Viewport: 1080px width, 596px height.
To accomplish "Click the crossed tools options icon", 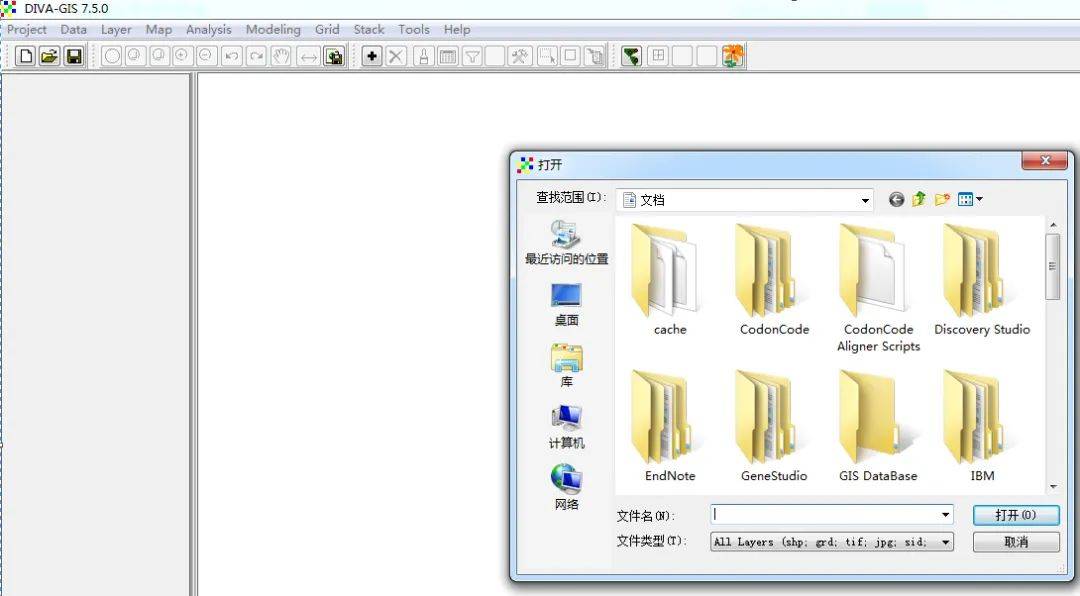I will 520,56.
